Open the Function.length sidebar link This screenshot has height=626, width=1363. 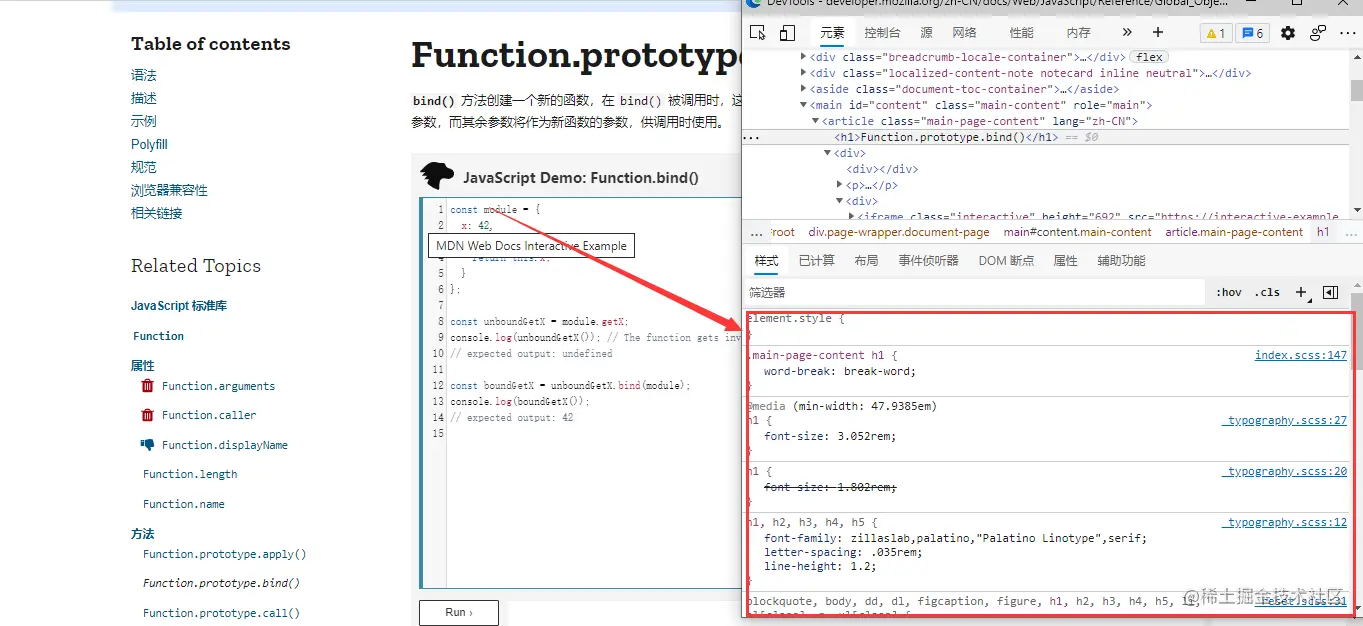[x=190, y=474]
